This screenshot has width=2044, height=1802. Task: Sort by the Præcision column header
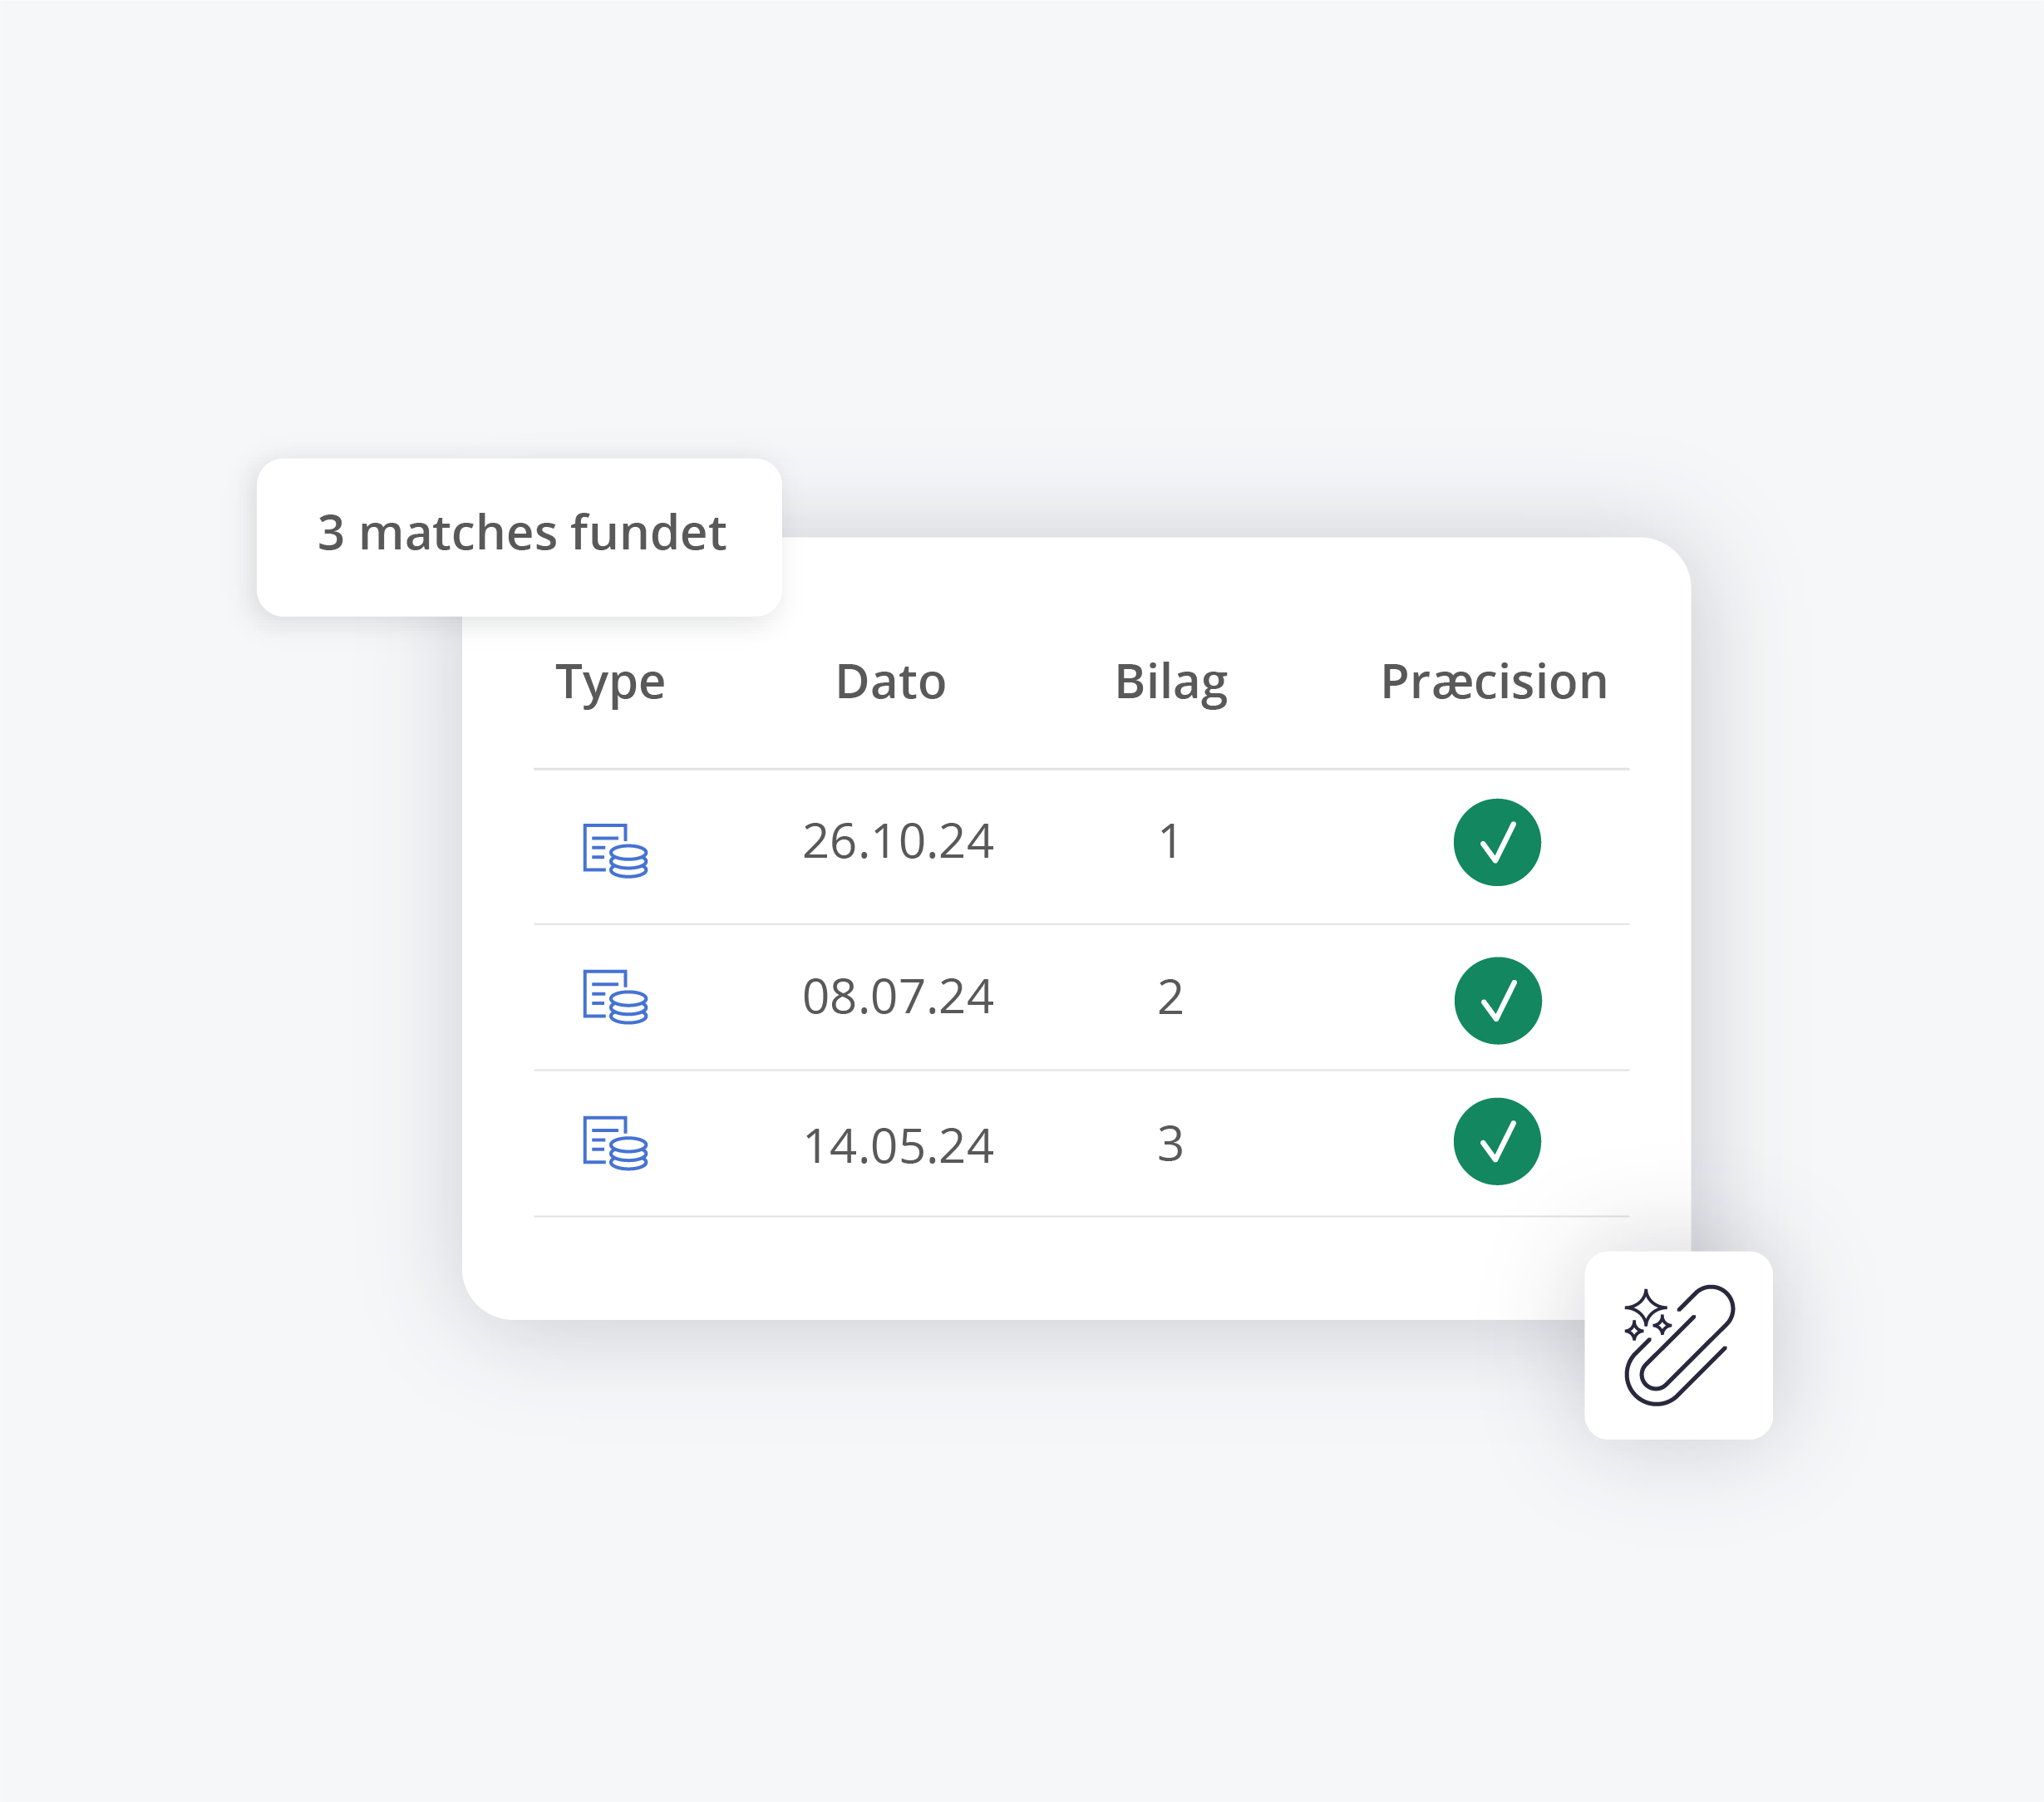(1494, 682)
